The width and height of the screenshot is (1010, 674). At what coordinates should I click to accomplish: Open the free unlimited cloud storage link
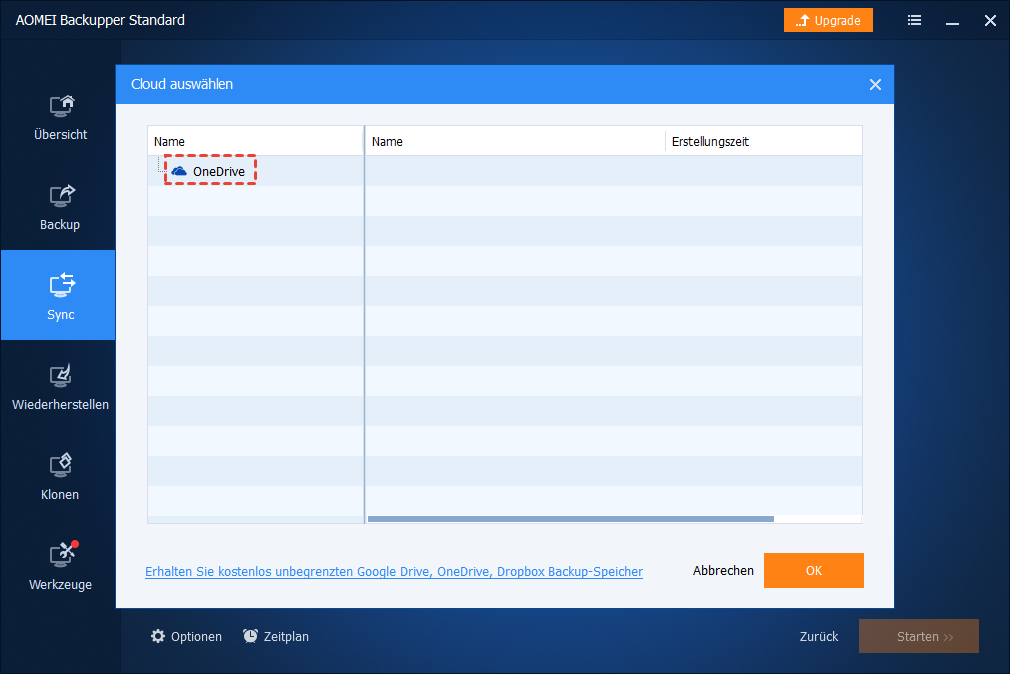(x=394, y=572)
